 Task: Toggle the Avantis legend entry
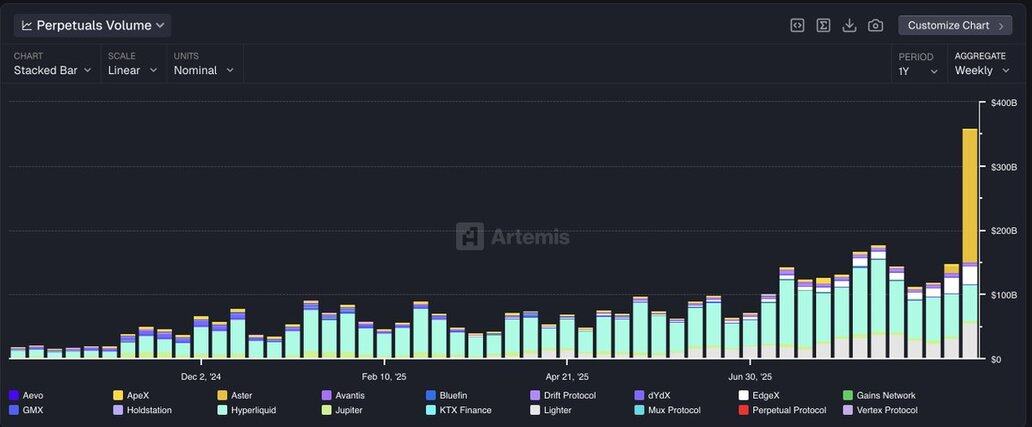[343, 395]
